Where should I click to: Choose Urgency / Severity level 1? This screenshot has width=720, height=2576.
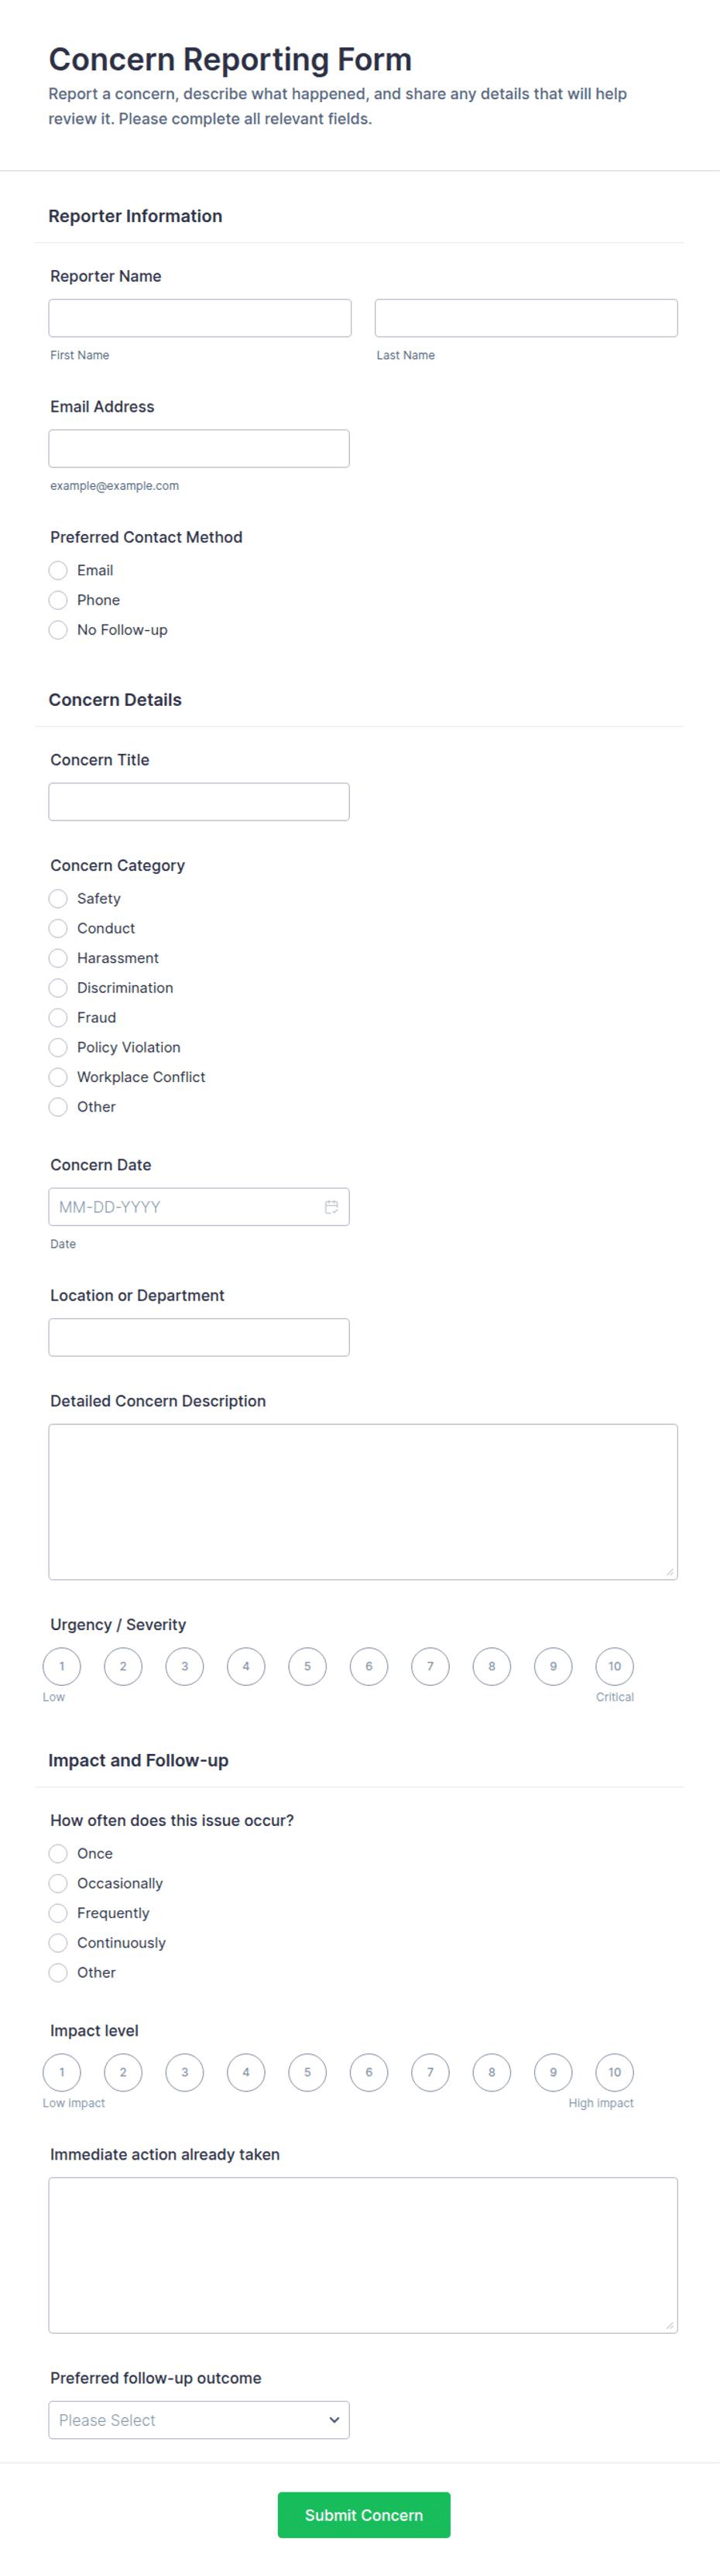point(62,1666)
